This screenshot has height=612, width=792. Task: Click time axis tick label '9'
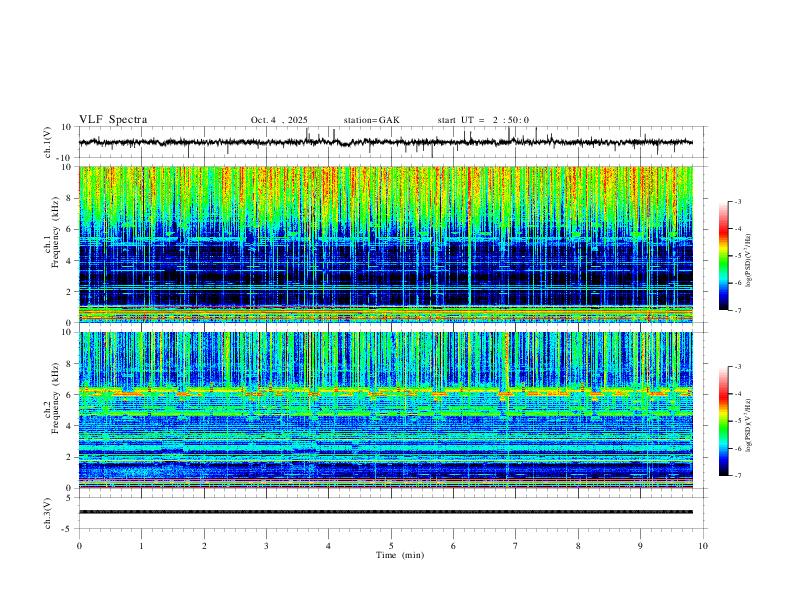[x=640, y=546]
